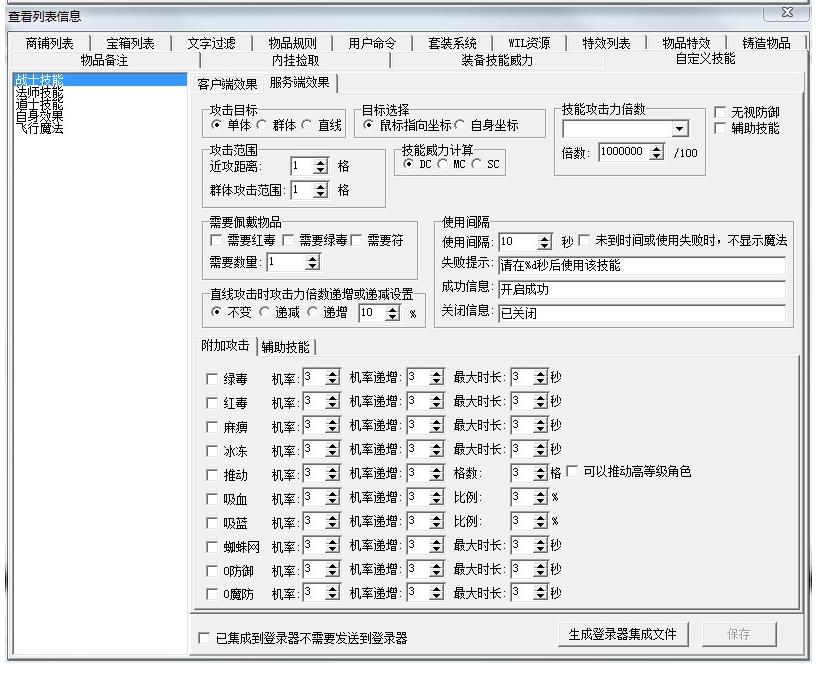
Task: Open the 技能攻击力倍数 dropdown
Action: tap(680, 128)
